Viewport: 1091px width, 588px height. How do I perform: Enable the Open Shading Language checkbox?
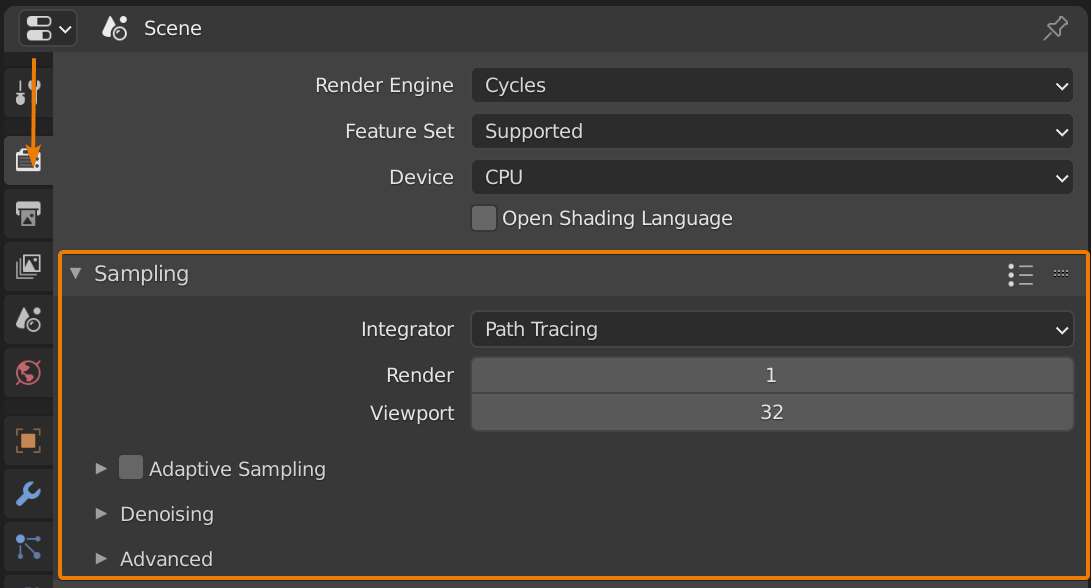(484, 218)
